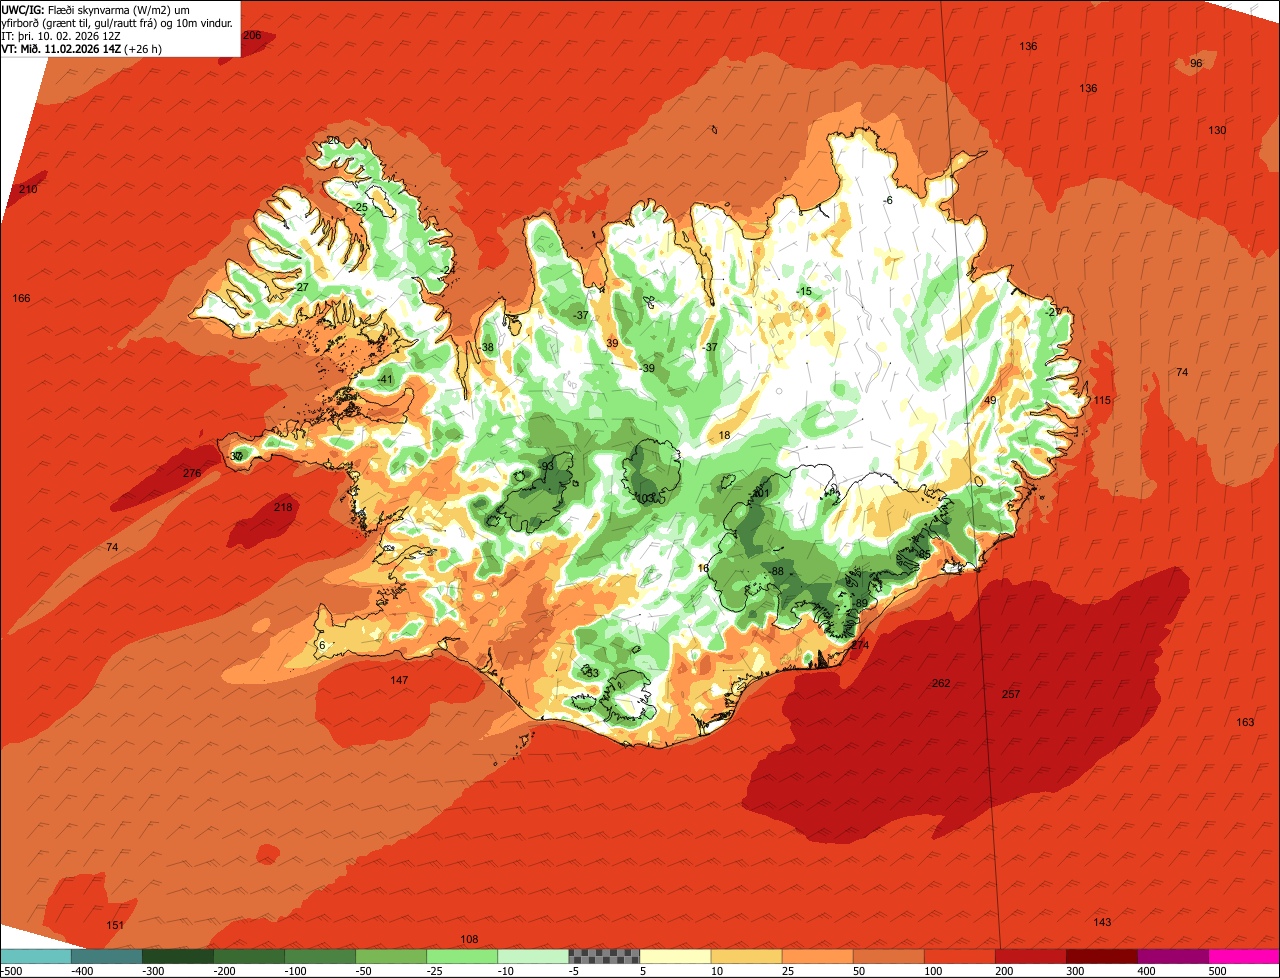Click the '88' value on southern Vatnajökull
The height and width of the screenshot is (978, 1280).
click(x=777, y=571)
